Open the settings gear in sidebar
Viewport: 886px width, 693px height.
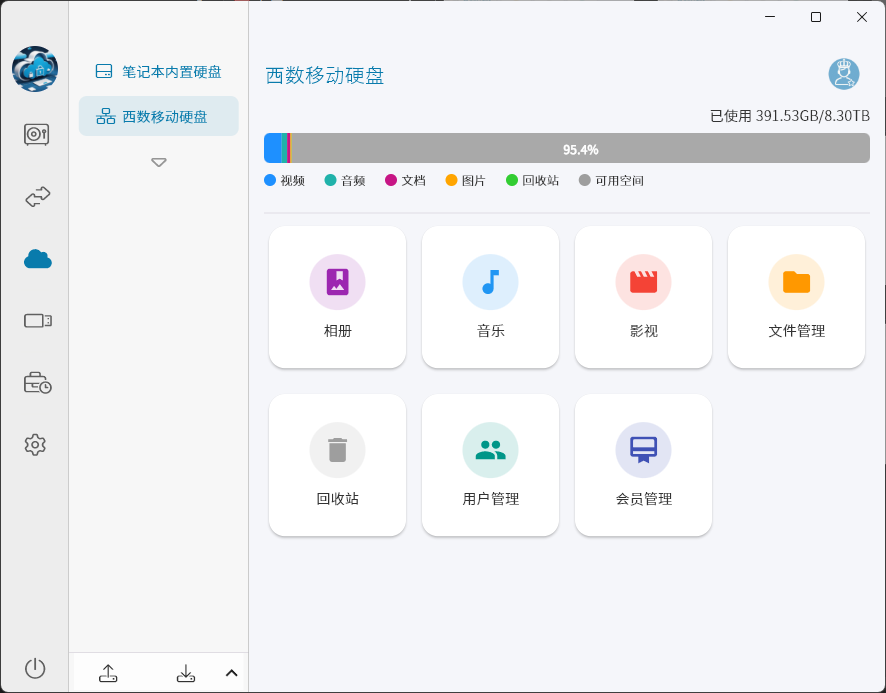tap(35, 445)
